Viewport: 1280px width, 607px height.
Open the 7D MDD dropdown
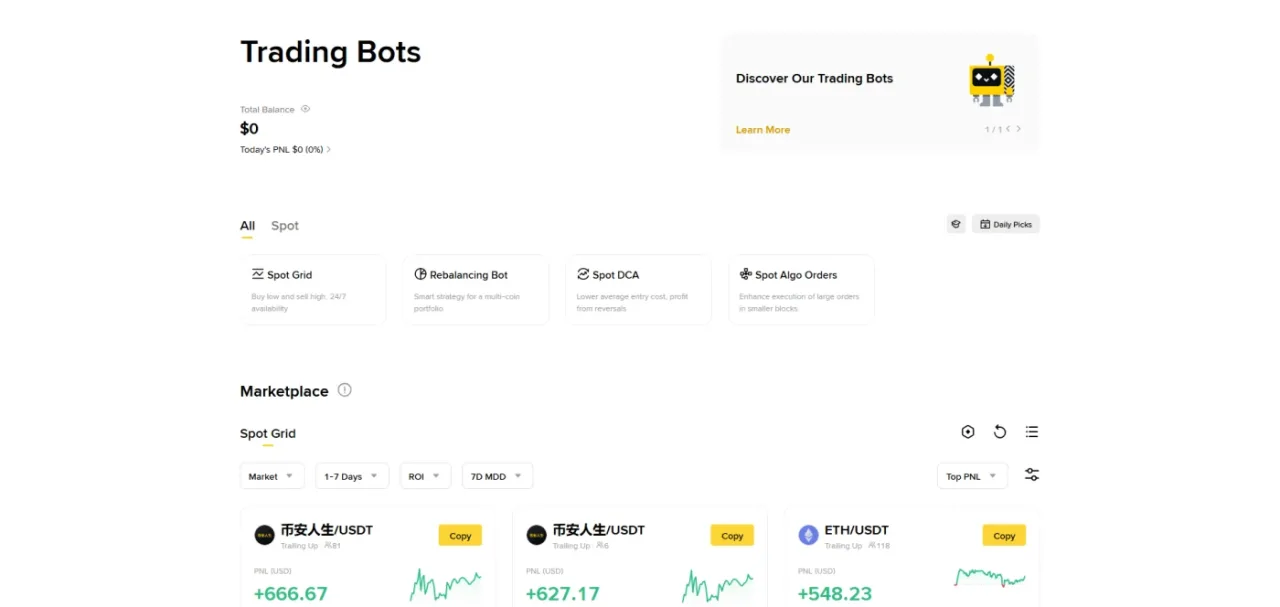(x=497, y=476)
